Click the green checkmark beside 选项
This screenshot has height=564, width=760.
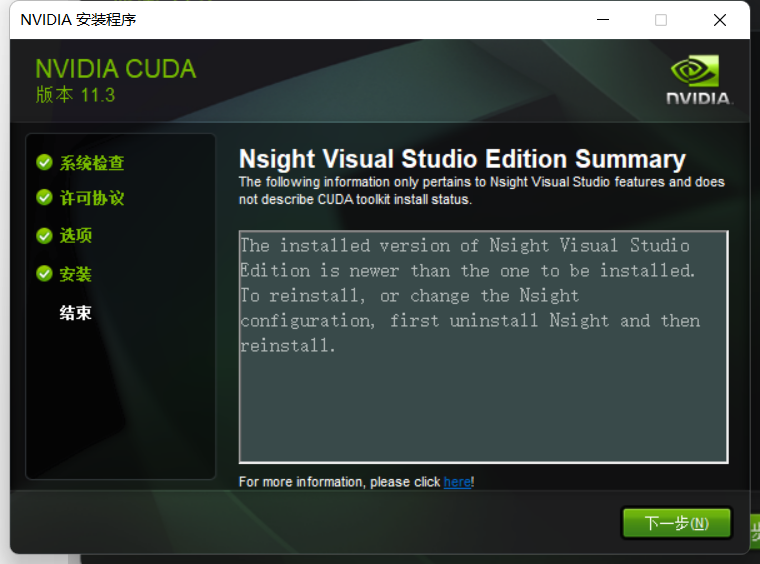click(x=44, y=236)
